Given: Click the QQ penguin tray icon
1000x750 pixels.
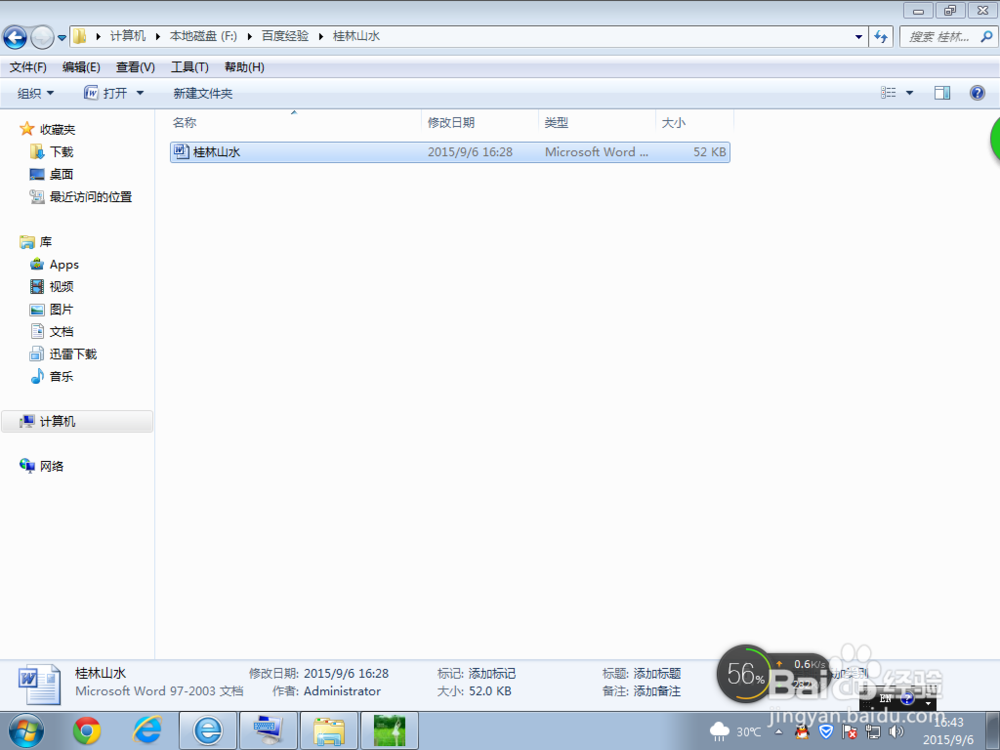Looking at the screenshot, I should point(802,732).
